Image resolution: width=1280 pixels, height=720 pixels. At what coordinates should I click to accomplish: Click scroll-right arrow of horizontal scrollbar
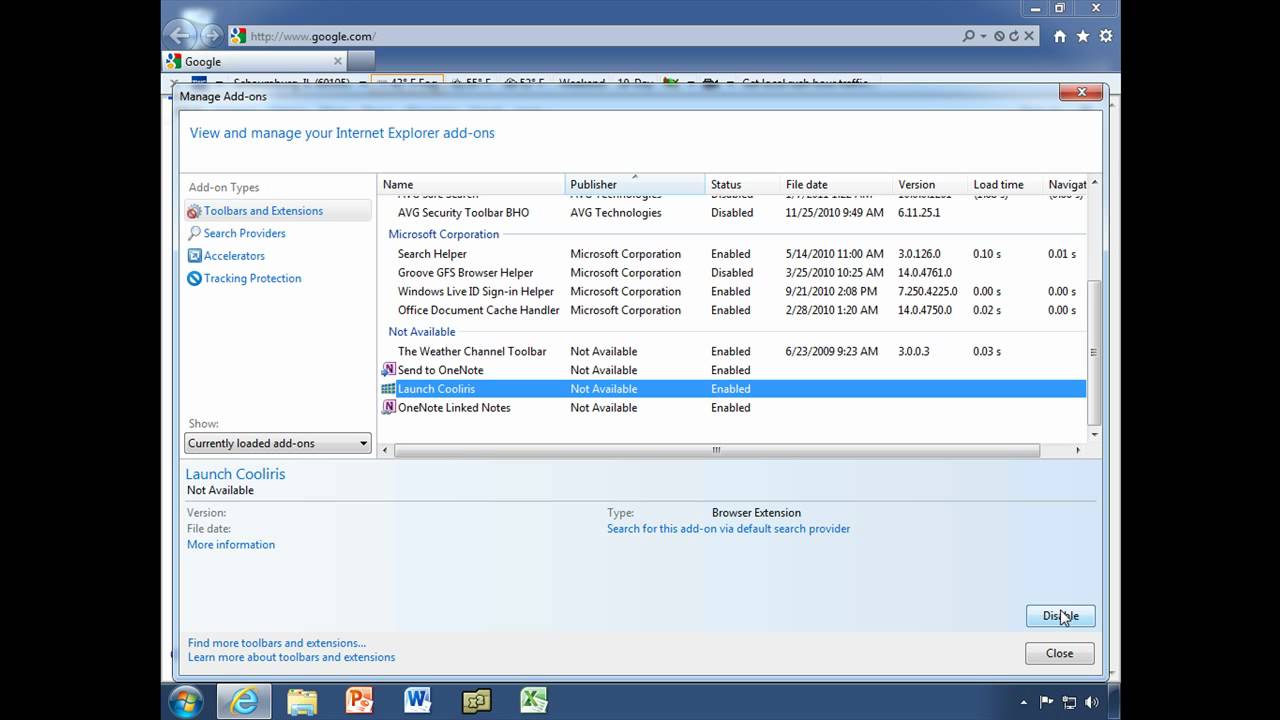(1078, 450)
